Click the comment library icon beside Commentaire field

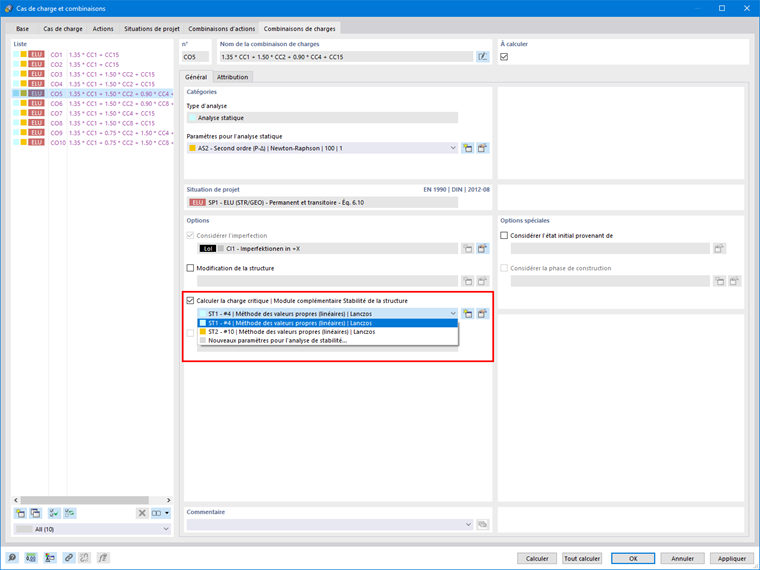coord(482,524)
